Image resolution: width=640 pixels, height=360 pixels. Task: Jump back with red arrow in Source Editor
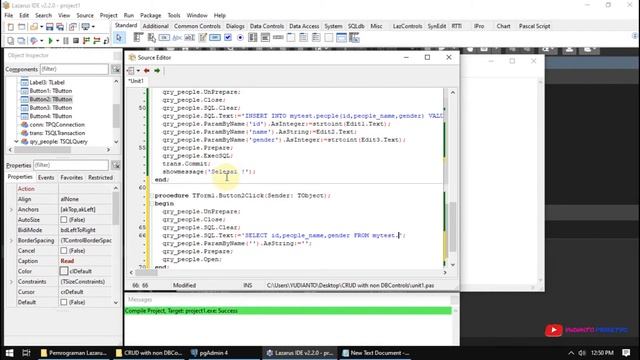147,71
